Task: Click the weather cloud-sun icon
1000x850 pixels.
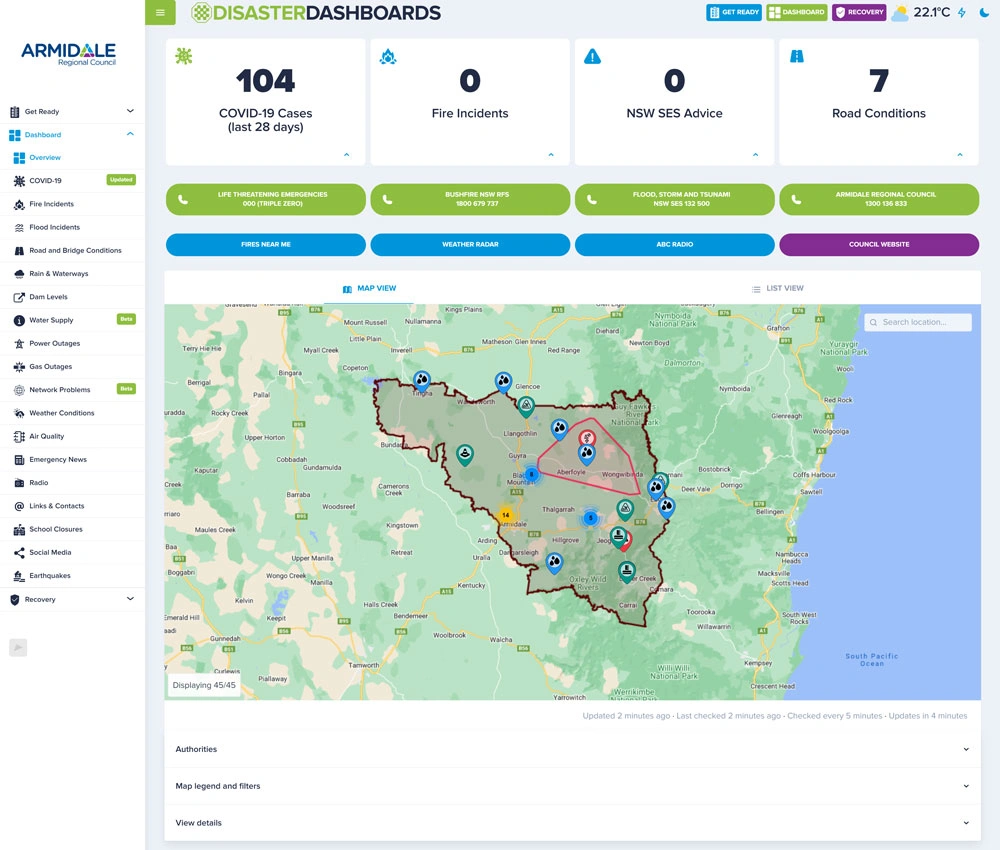Action: (900, 13)
